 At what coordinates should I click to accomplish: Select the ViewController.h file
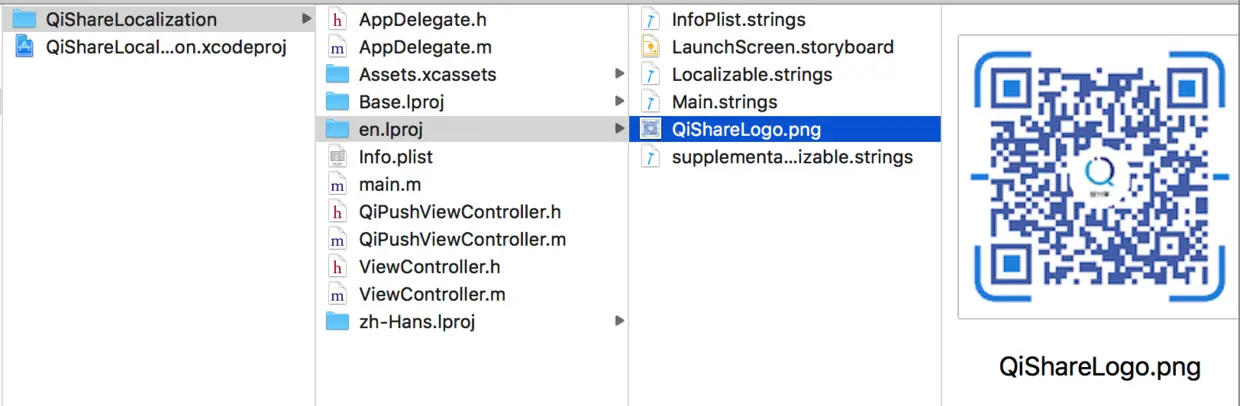pos(429,267)
